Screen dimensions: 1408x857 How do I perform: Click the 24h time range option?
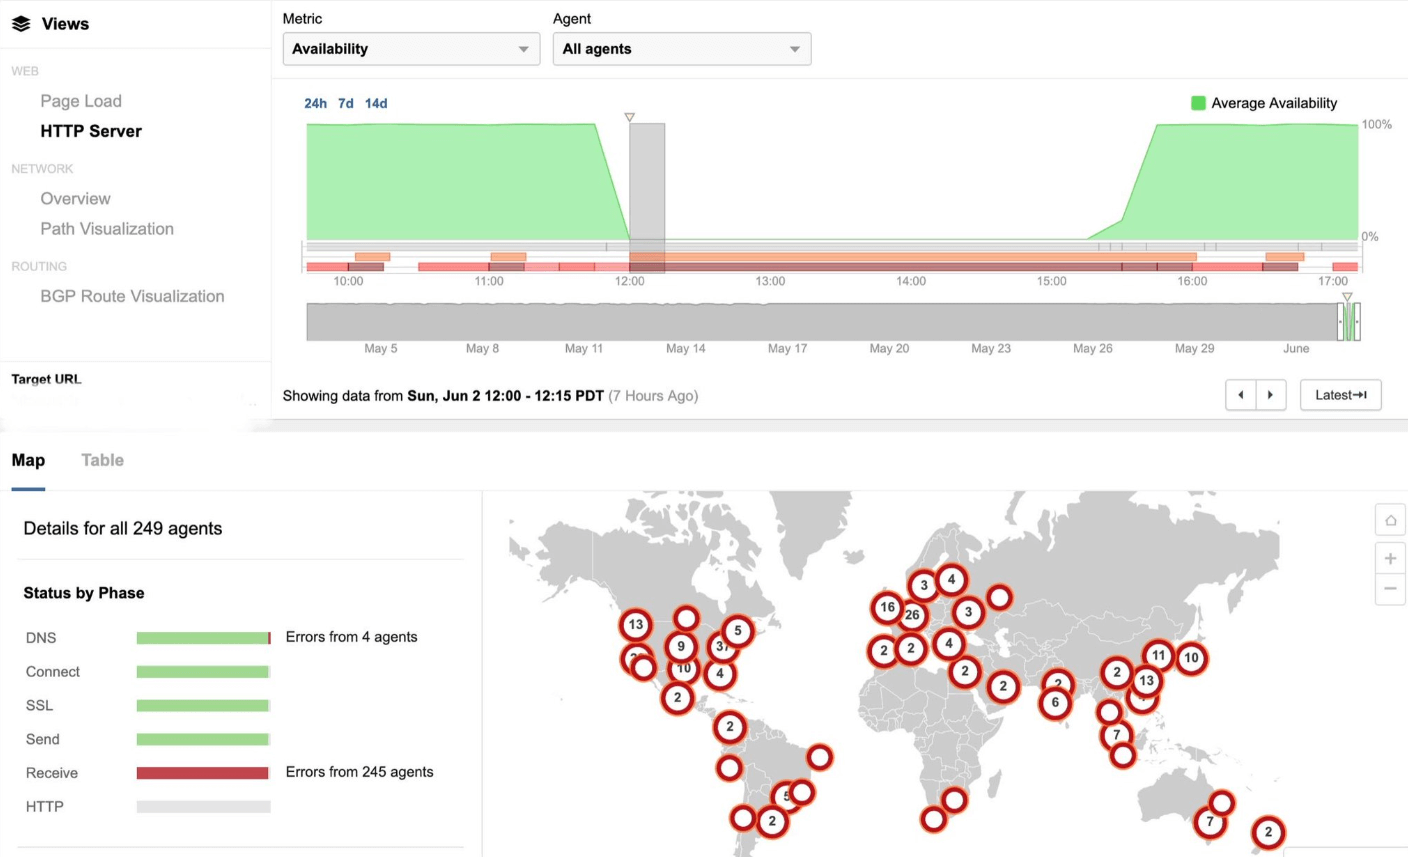coord(316,103)
